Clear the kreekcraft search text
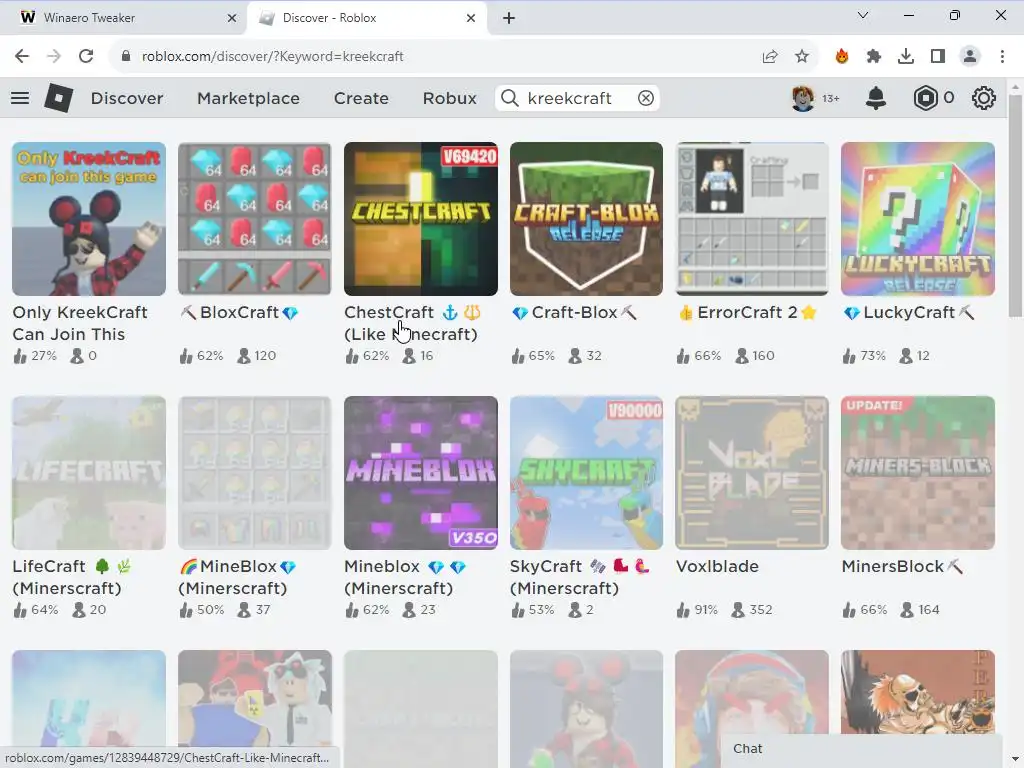This screenshot has height=768, width=1024. tap(645, 98)
